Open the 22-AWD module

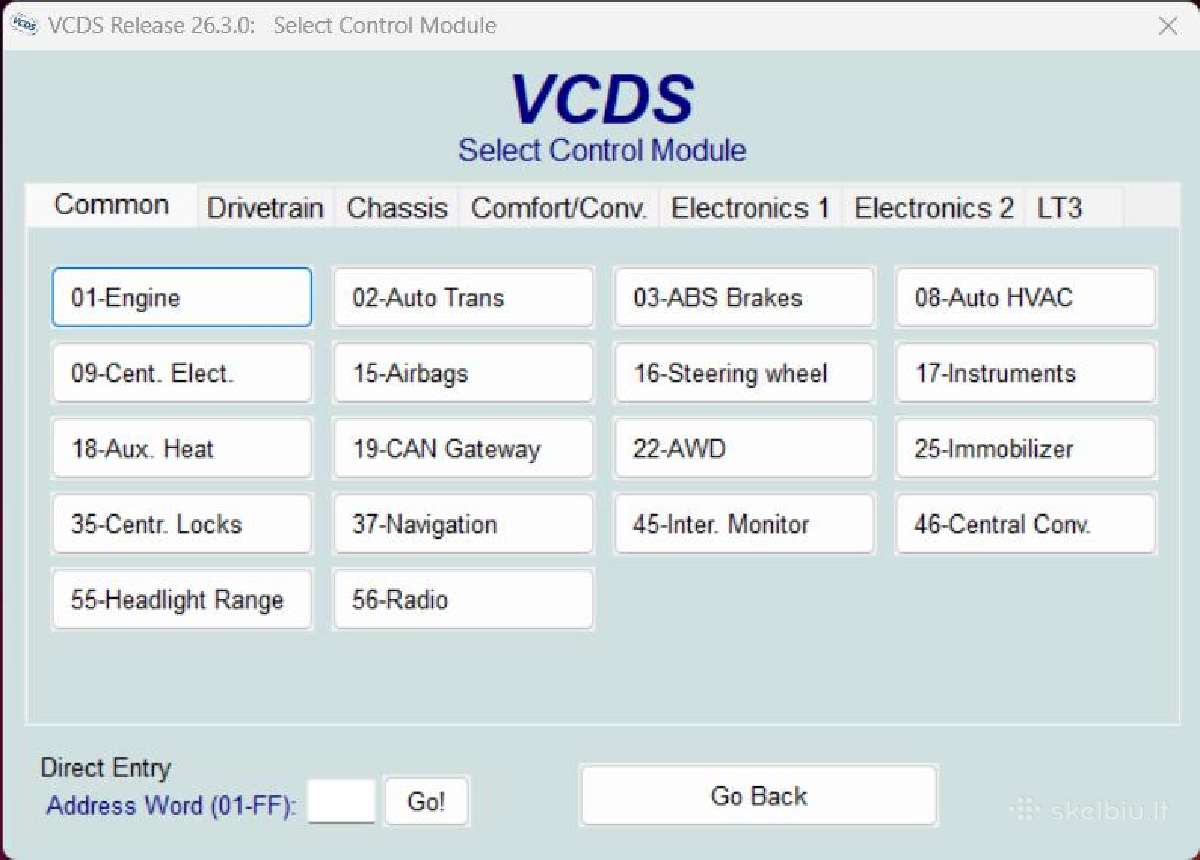click(x=745, y=448)
